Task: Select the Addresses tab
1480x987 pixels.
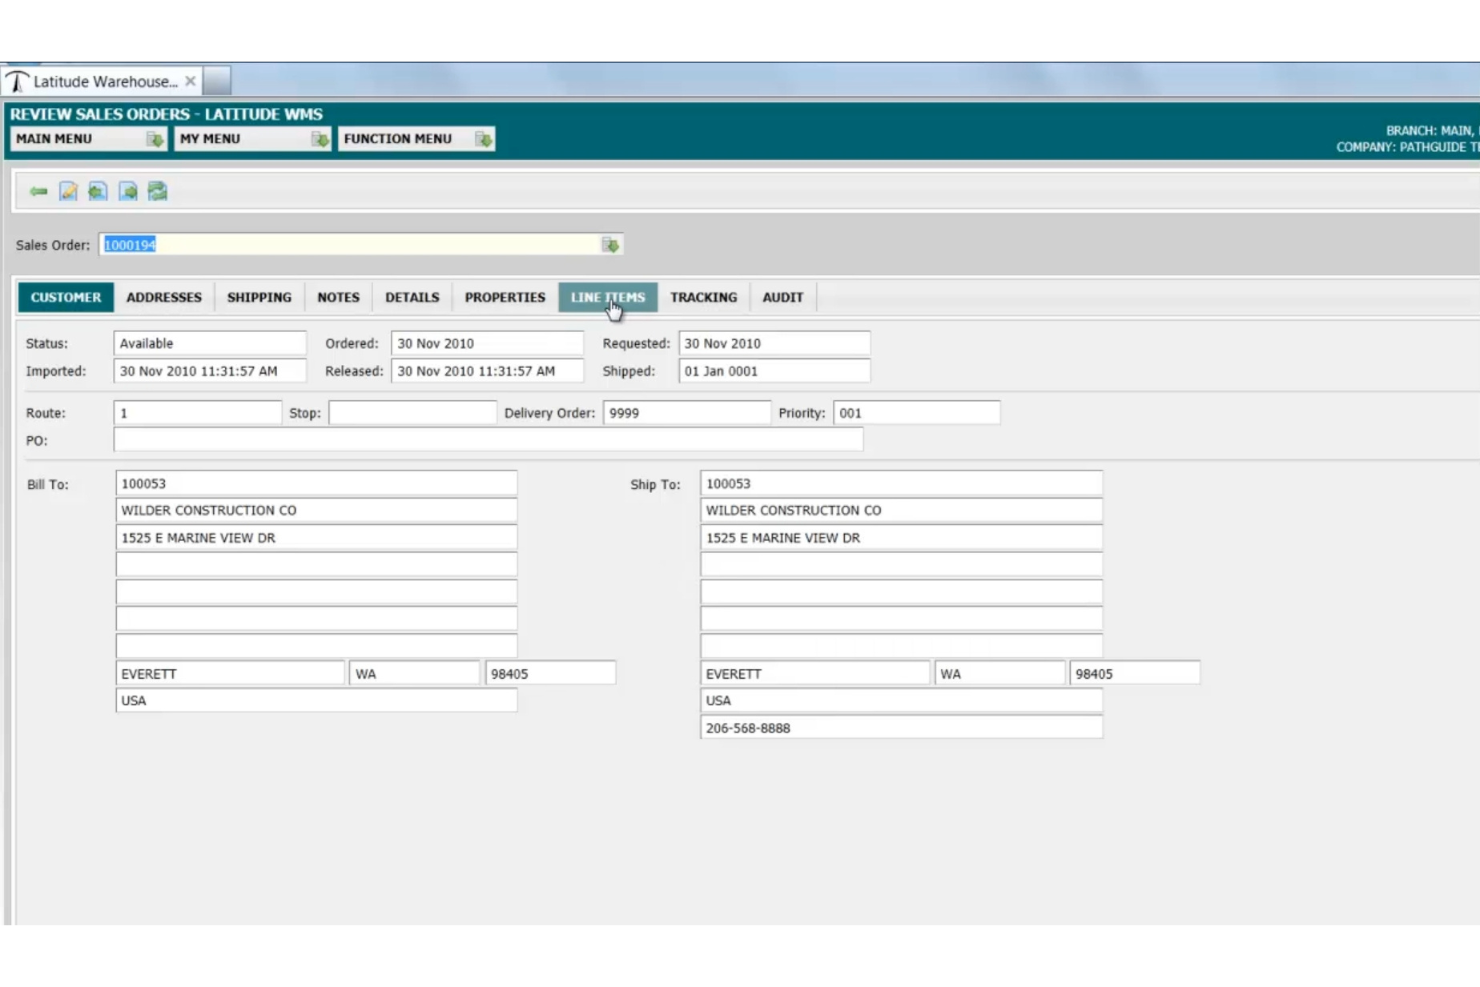Action: click(x=164, y=297)
